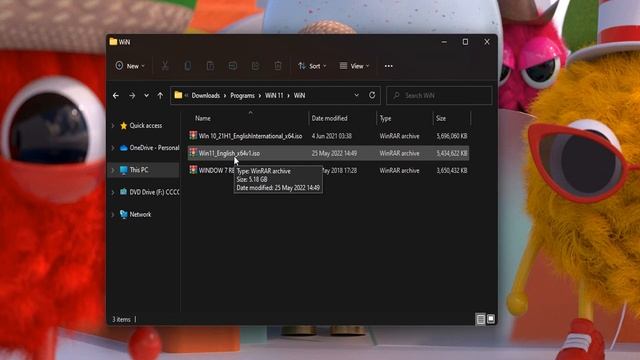Open the New item dropdown button

pyautogui.click(x=130, y=66)
